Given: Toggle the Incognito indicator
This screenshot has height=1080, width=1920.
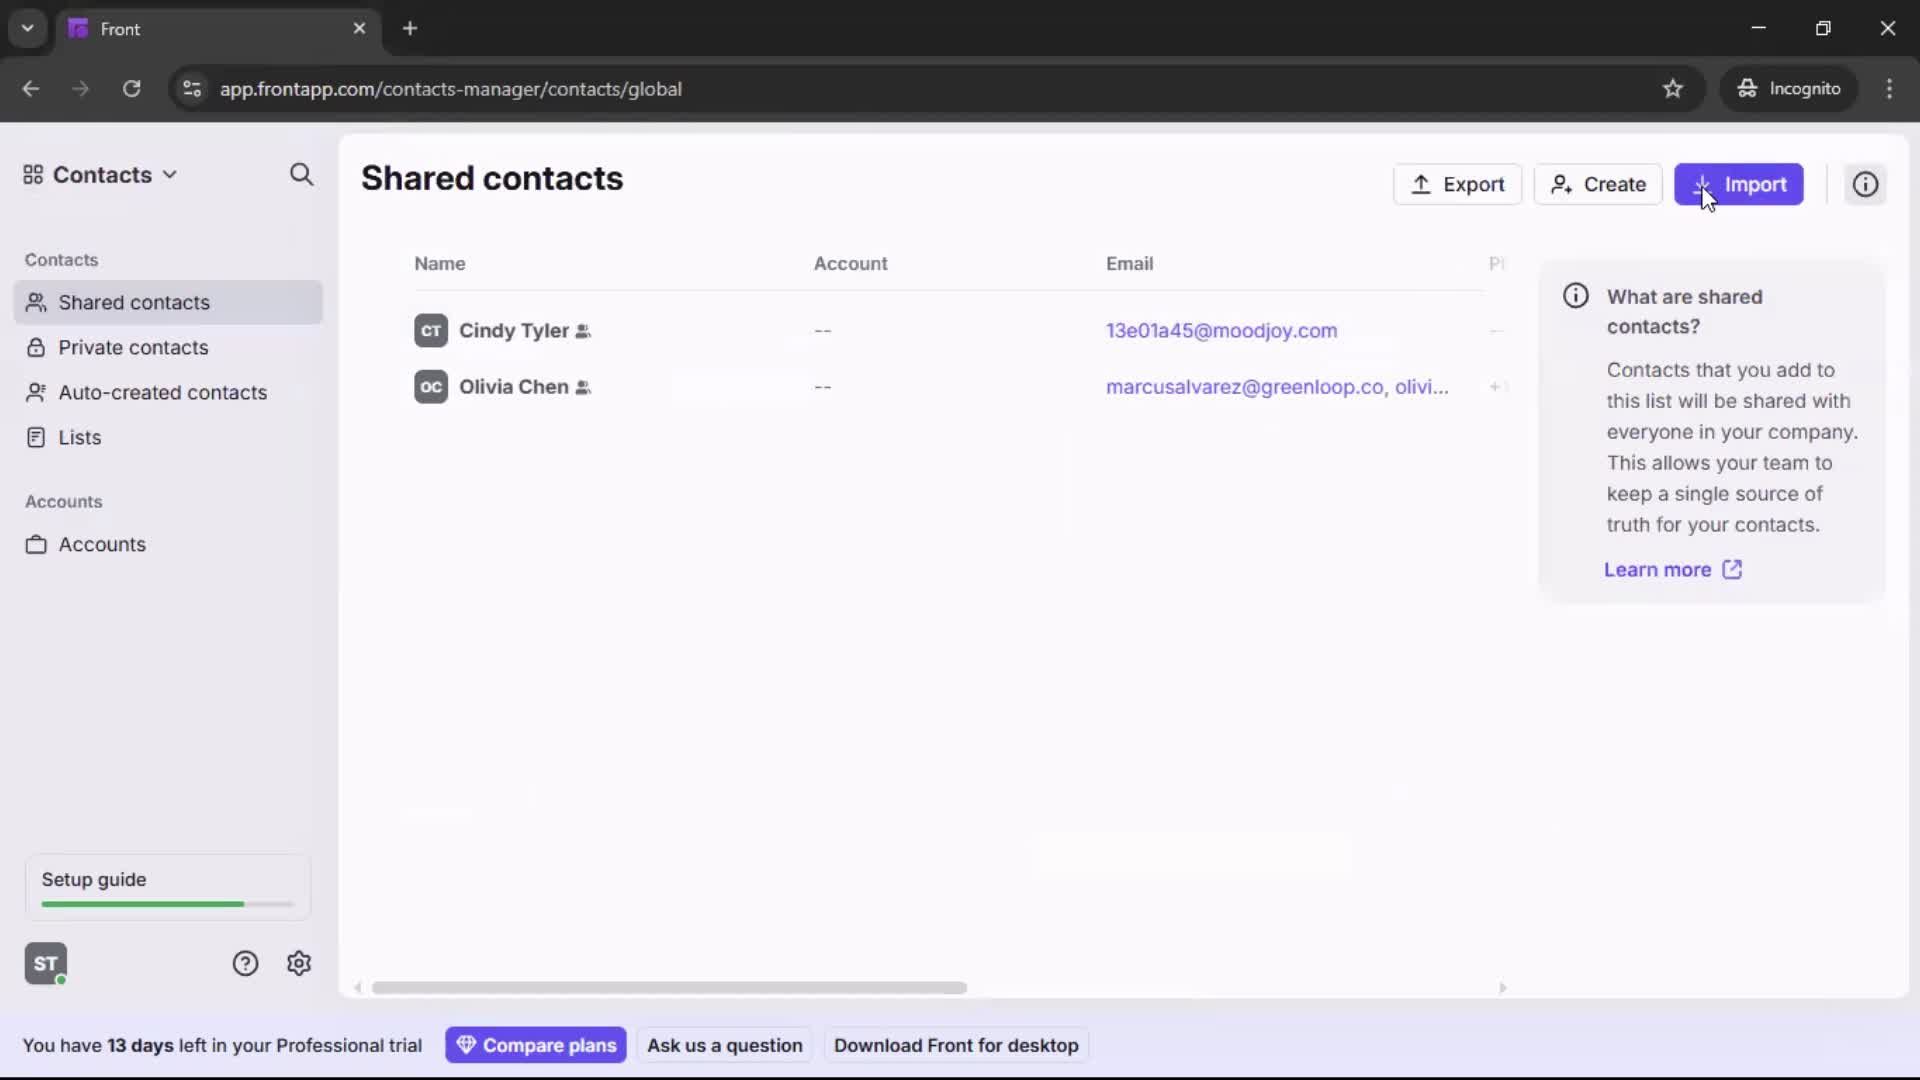Looking at the screenshot, I should pos(1790,88).
